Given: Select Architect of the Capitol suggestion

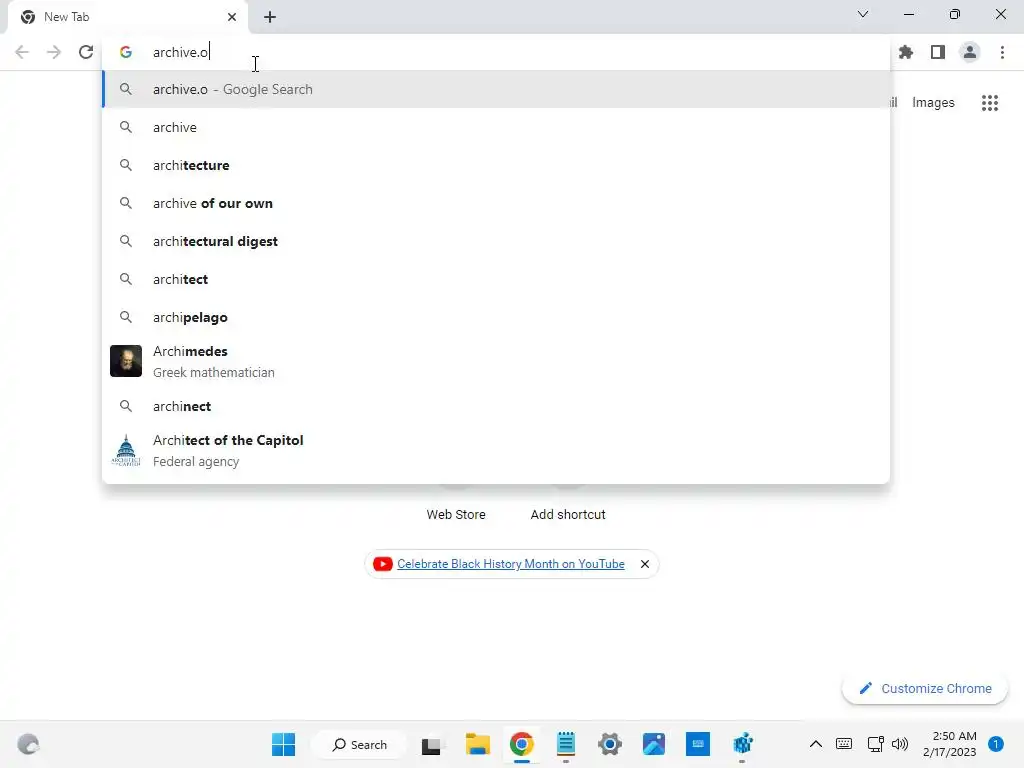Looking at the screenshot, I should click(x=496, y=451).
